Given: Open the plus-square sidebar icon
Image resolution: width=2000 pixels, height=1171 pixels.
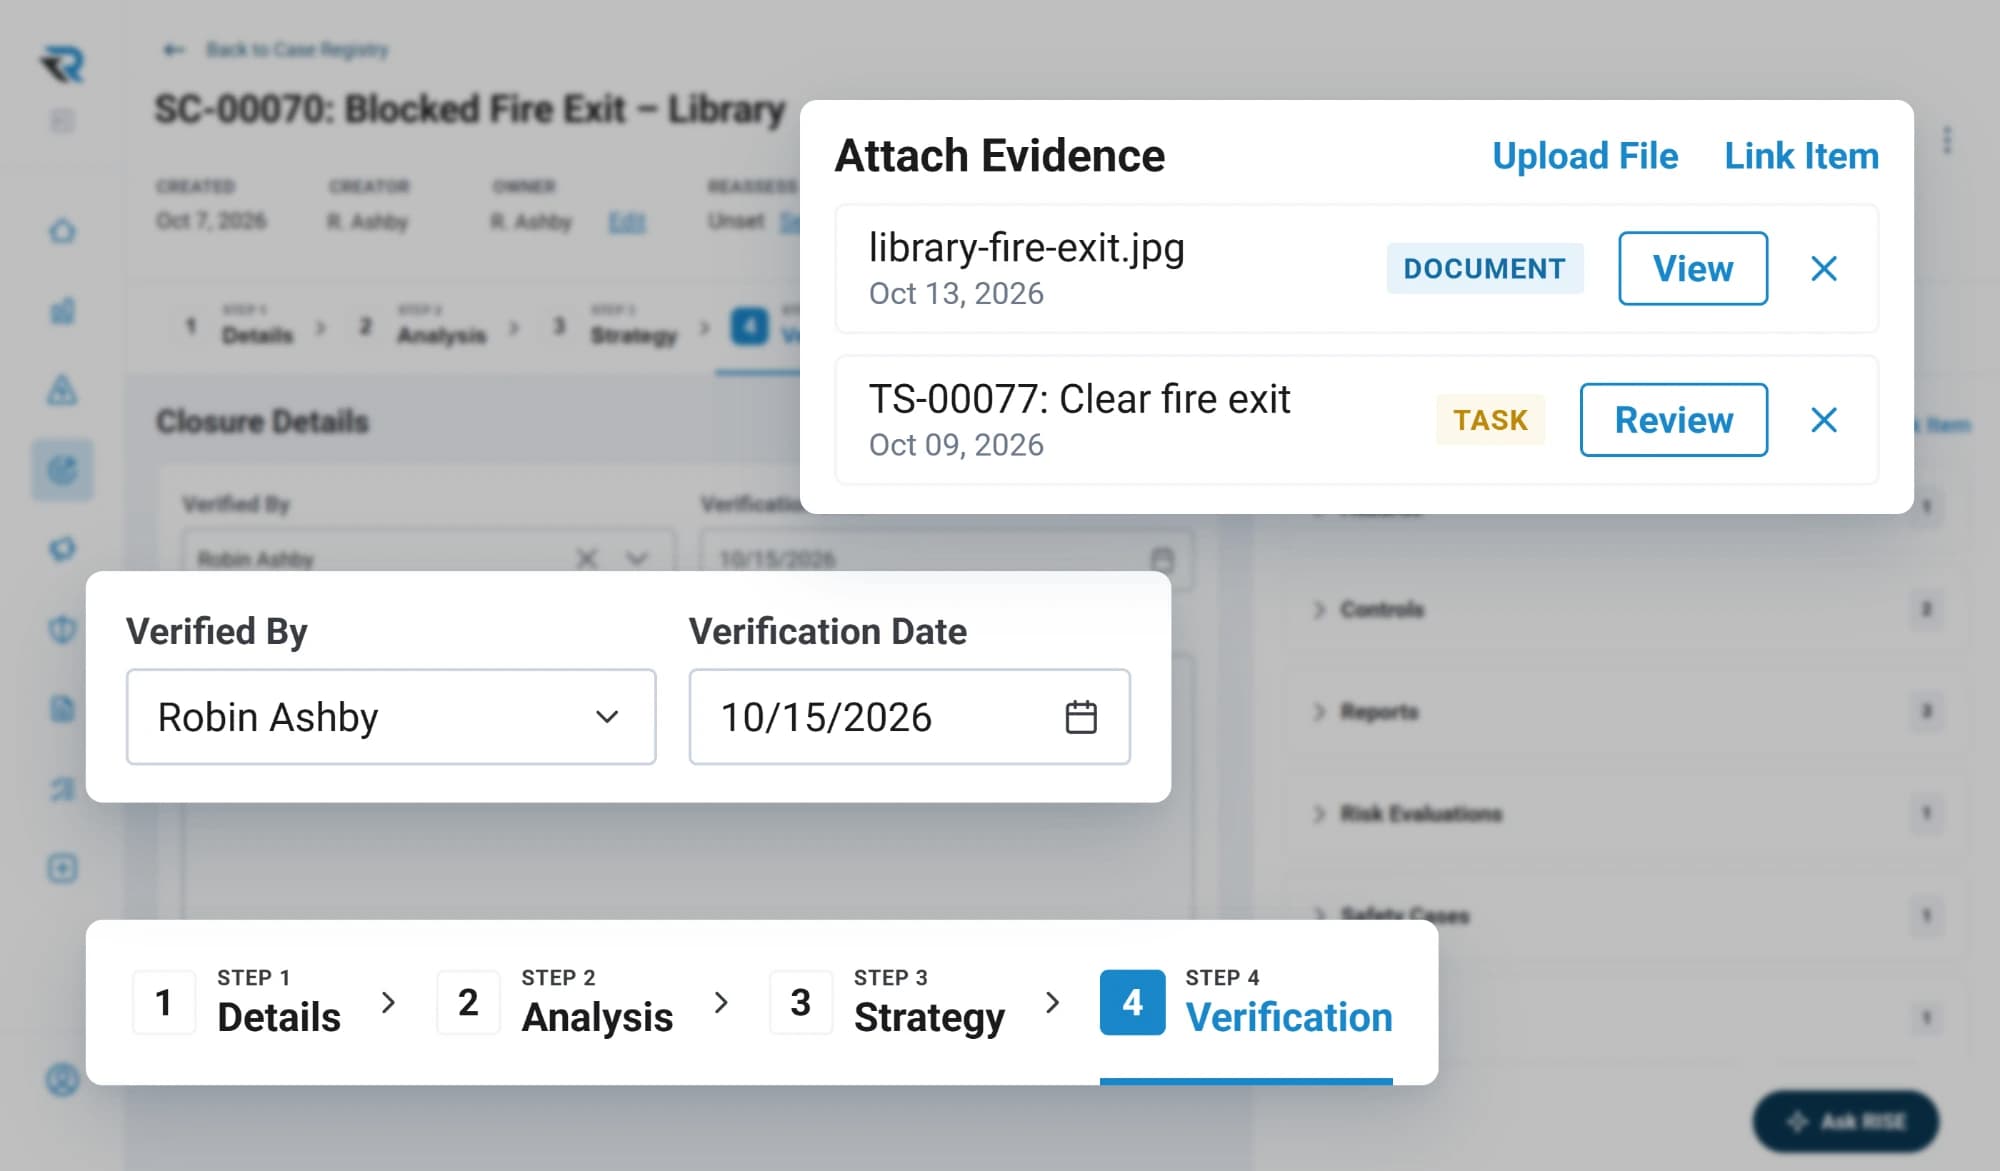Looking at the screenshot, I should point(62,868).
